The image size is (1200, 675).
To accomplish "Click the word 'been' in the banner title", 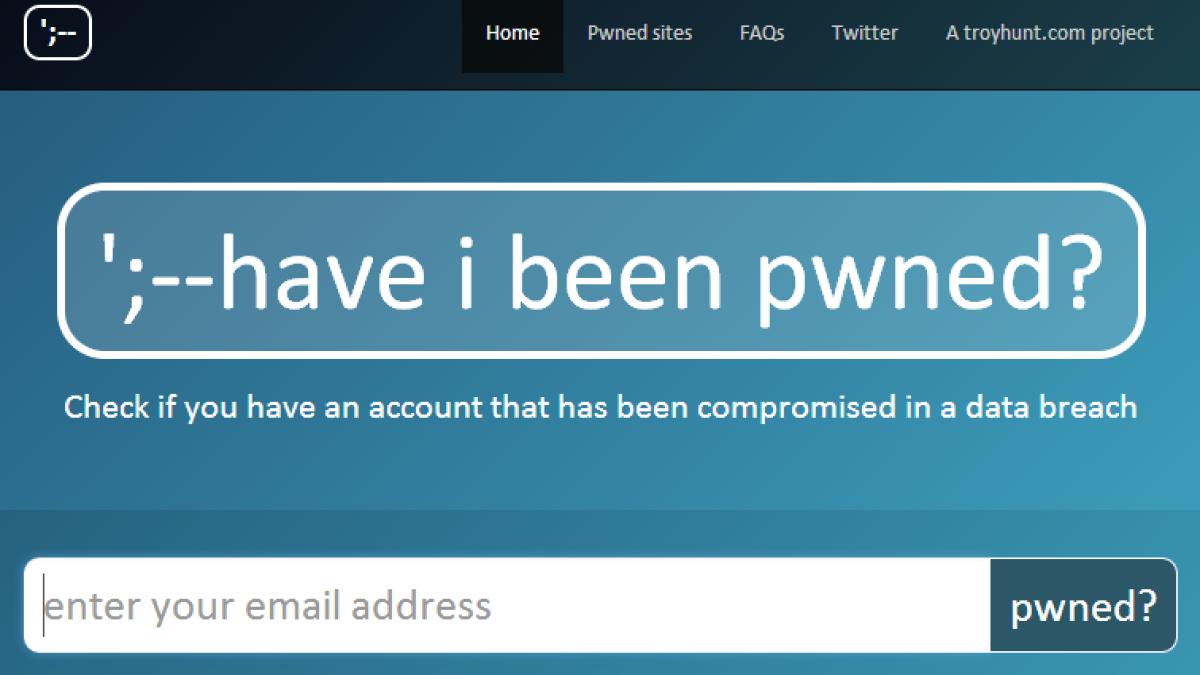I will [x=613, y=270].
